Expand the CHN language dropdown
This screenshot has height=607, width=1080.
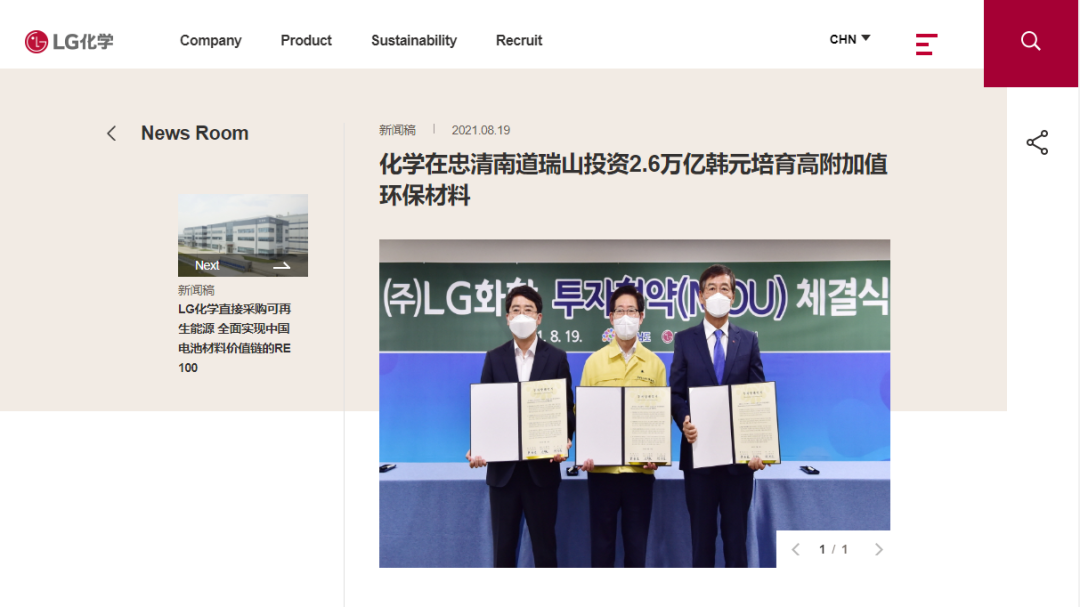[x=850, y=39]
